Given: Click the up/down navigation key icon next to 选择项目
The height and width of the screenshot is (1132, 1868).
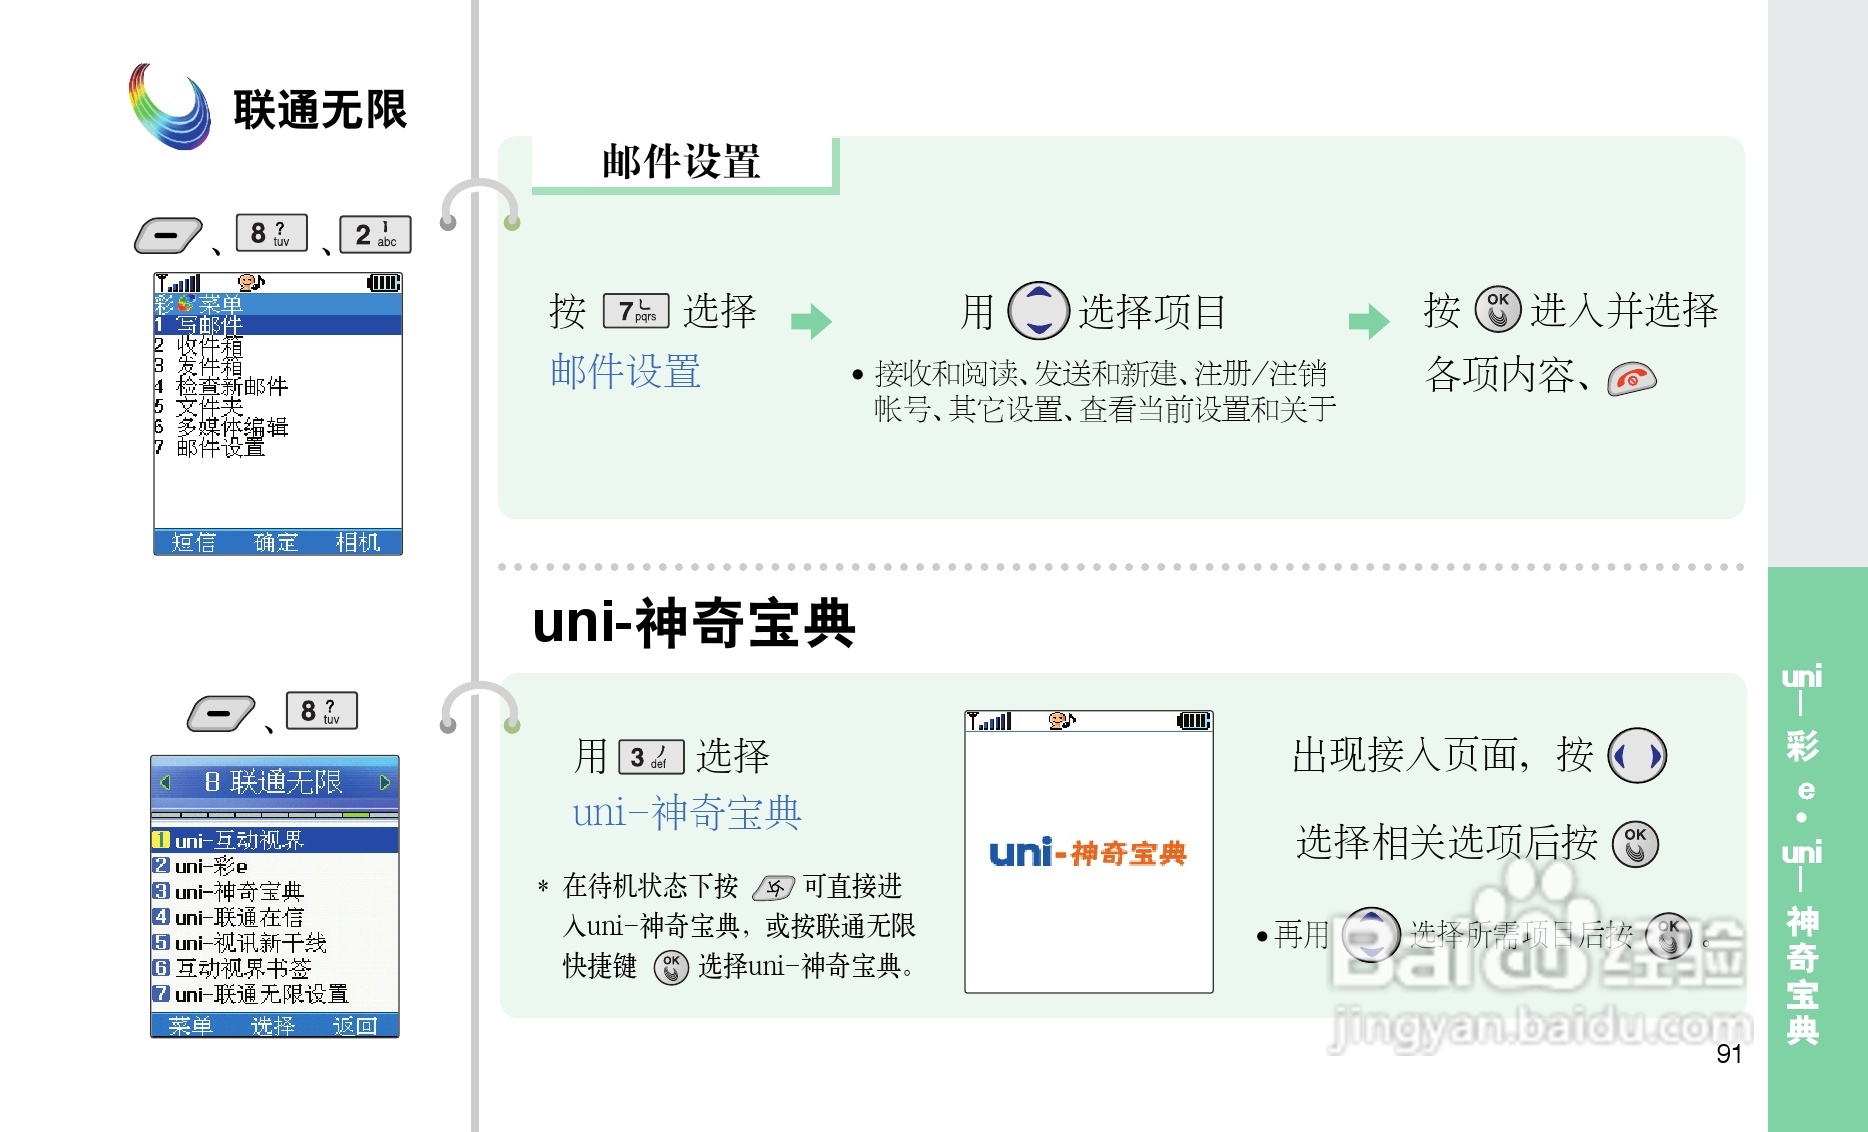Looking at the screenshot, I should pos(1039,310).
